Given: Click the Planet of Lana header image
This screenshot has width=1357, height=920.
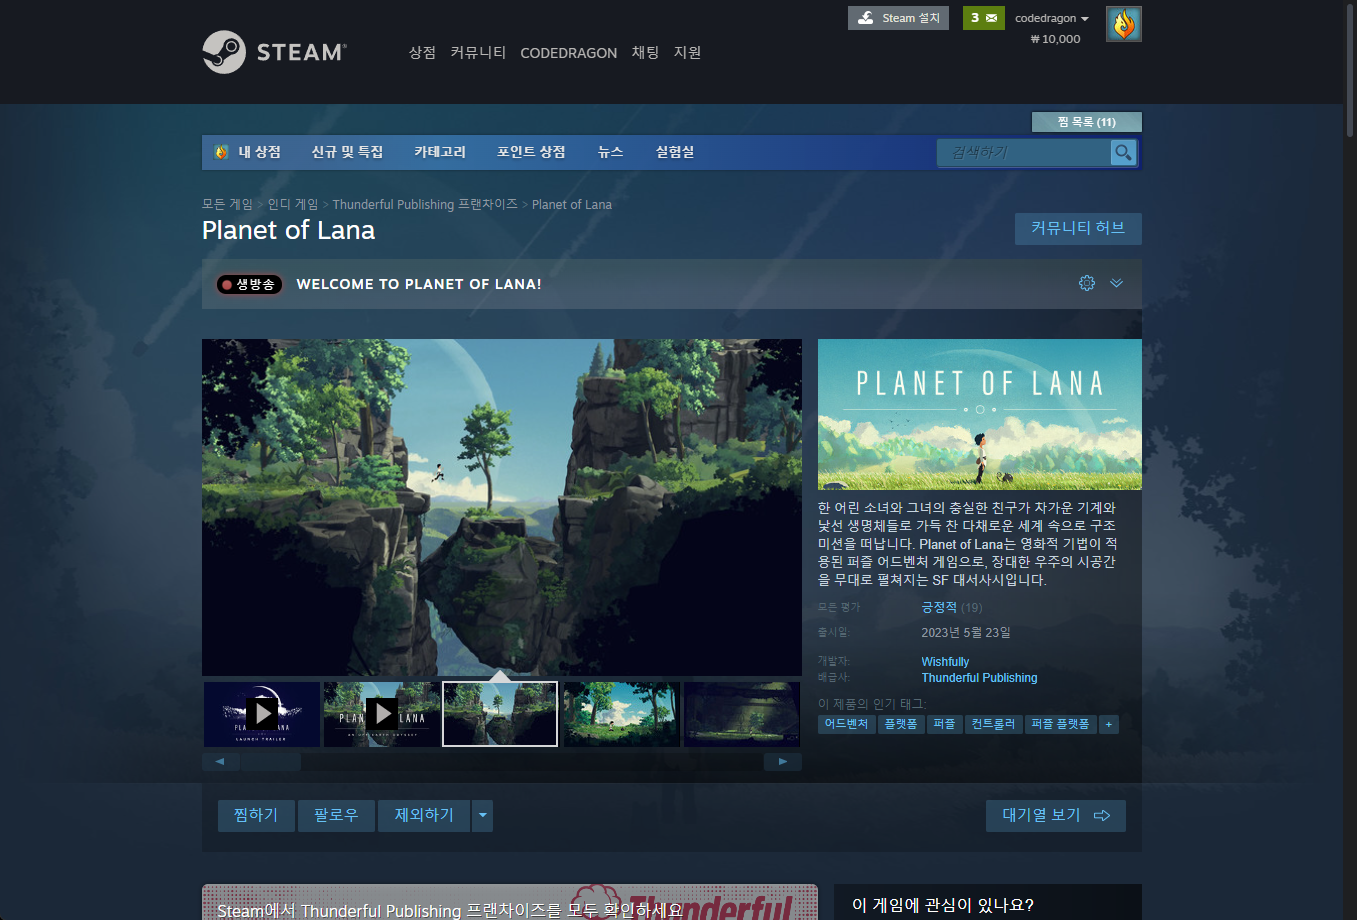Looking at the screenshot, I should pyautogui.click(x=980, y=414).
